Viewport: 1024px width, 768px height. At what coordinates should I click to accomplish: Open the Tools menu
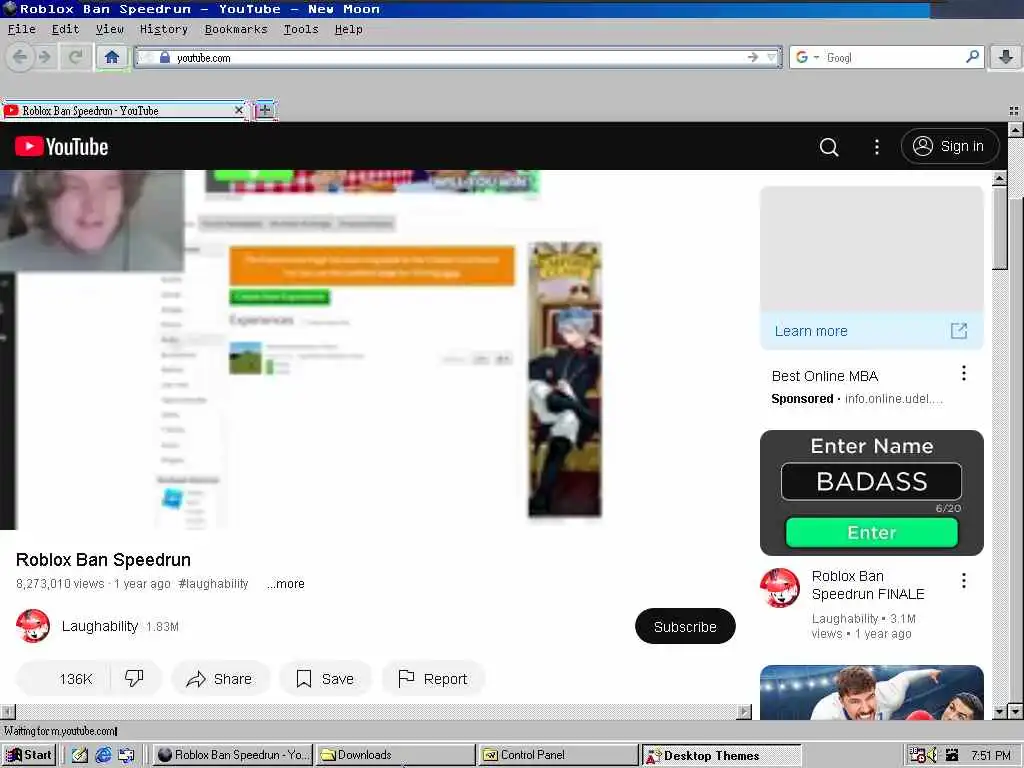(x=301, y=29)
